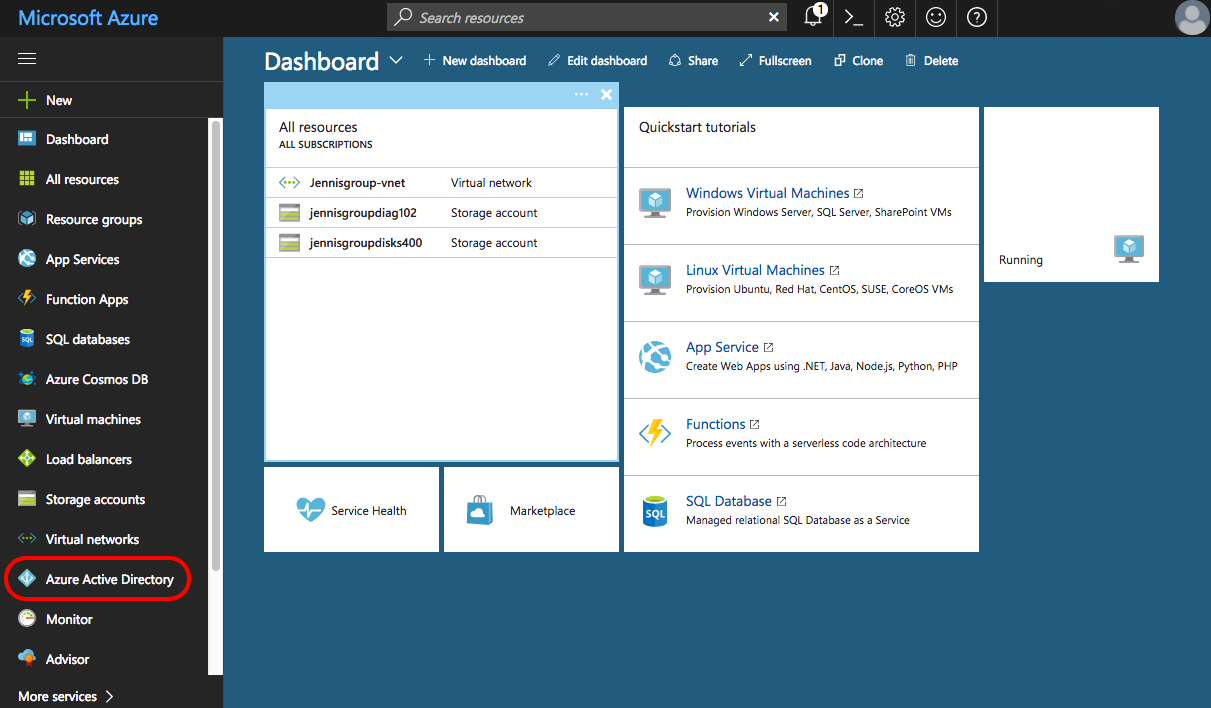Collapse the sidebar with the hamburger icon
The image size is (1211, 708).
pos(27,59)
